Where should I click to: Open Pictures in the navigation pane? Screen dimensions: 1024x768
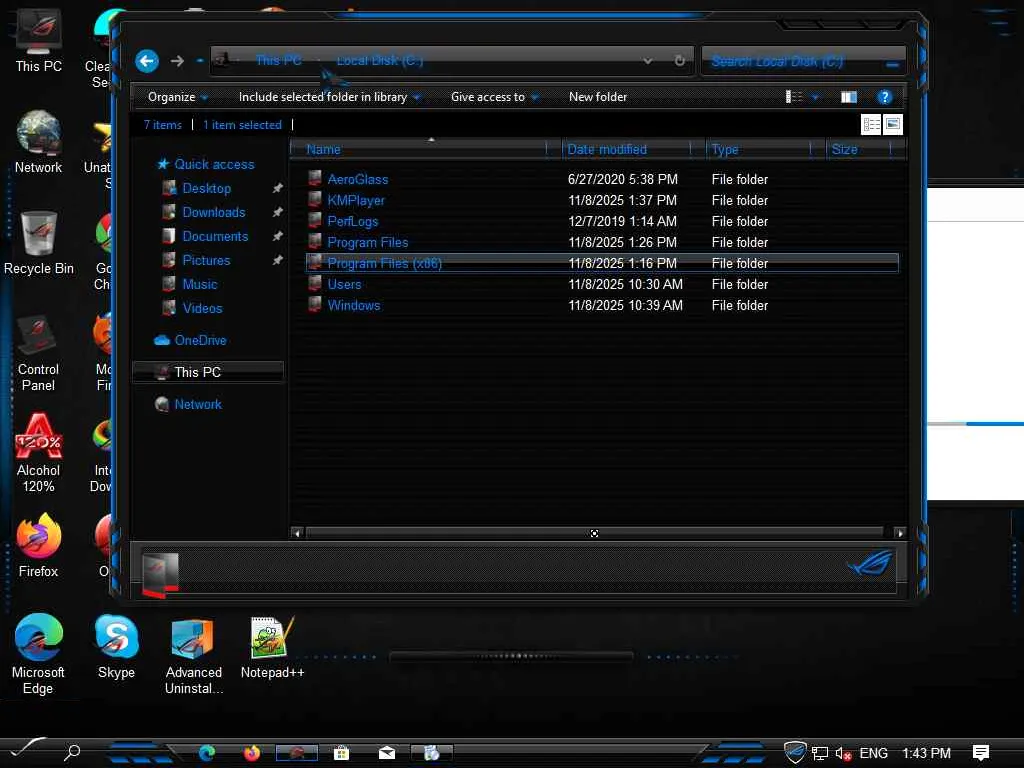(206, 261)
